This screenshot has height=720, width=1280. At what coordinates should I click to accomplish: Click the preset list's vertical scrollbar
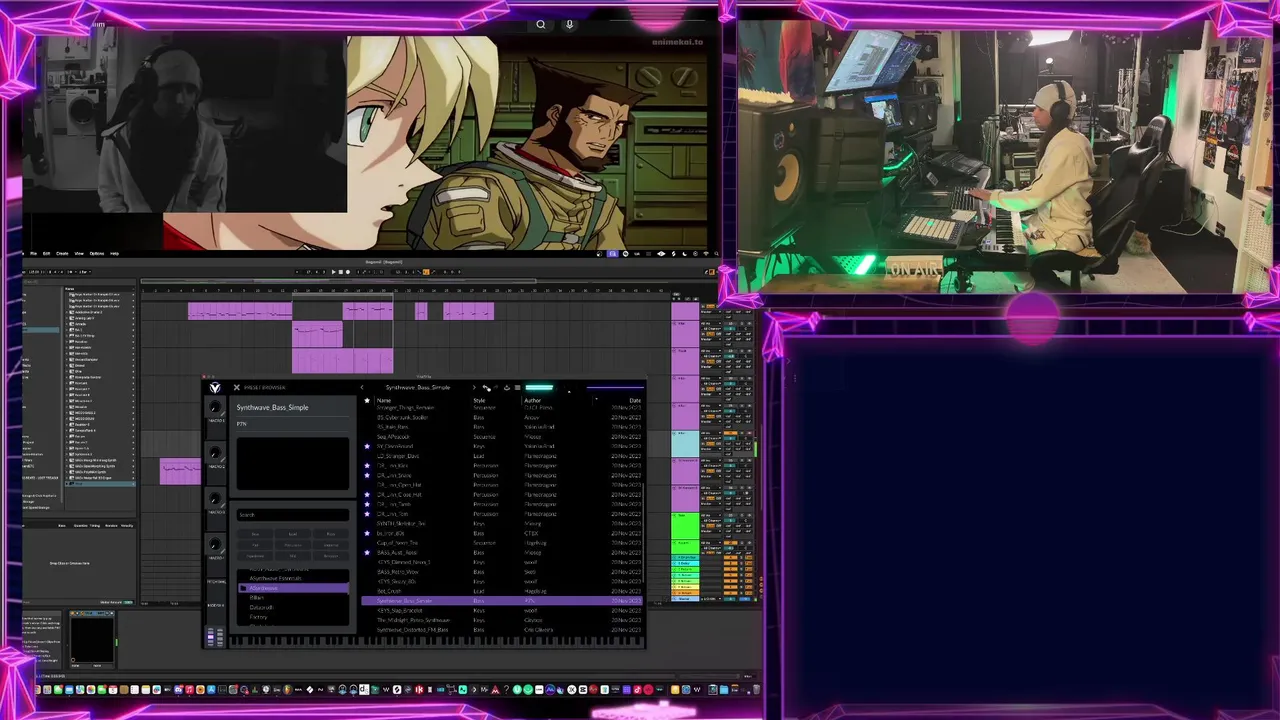click(643, 530)
